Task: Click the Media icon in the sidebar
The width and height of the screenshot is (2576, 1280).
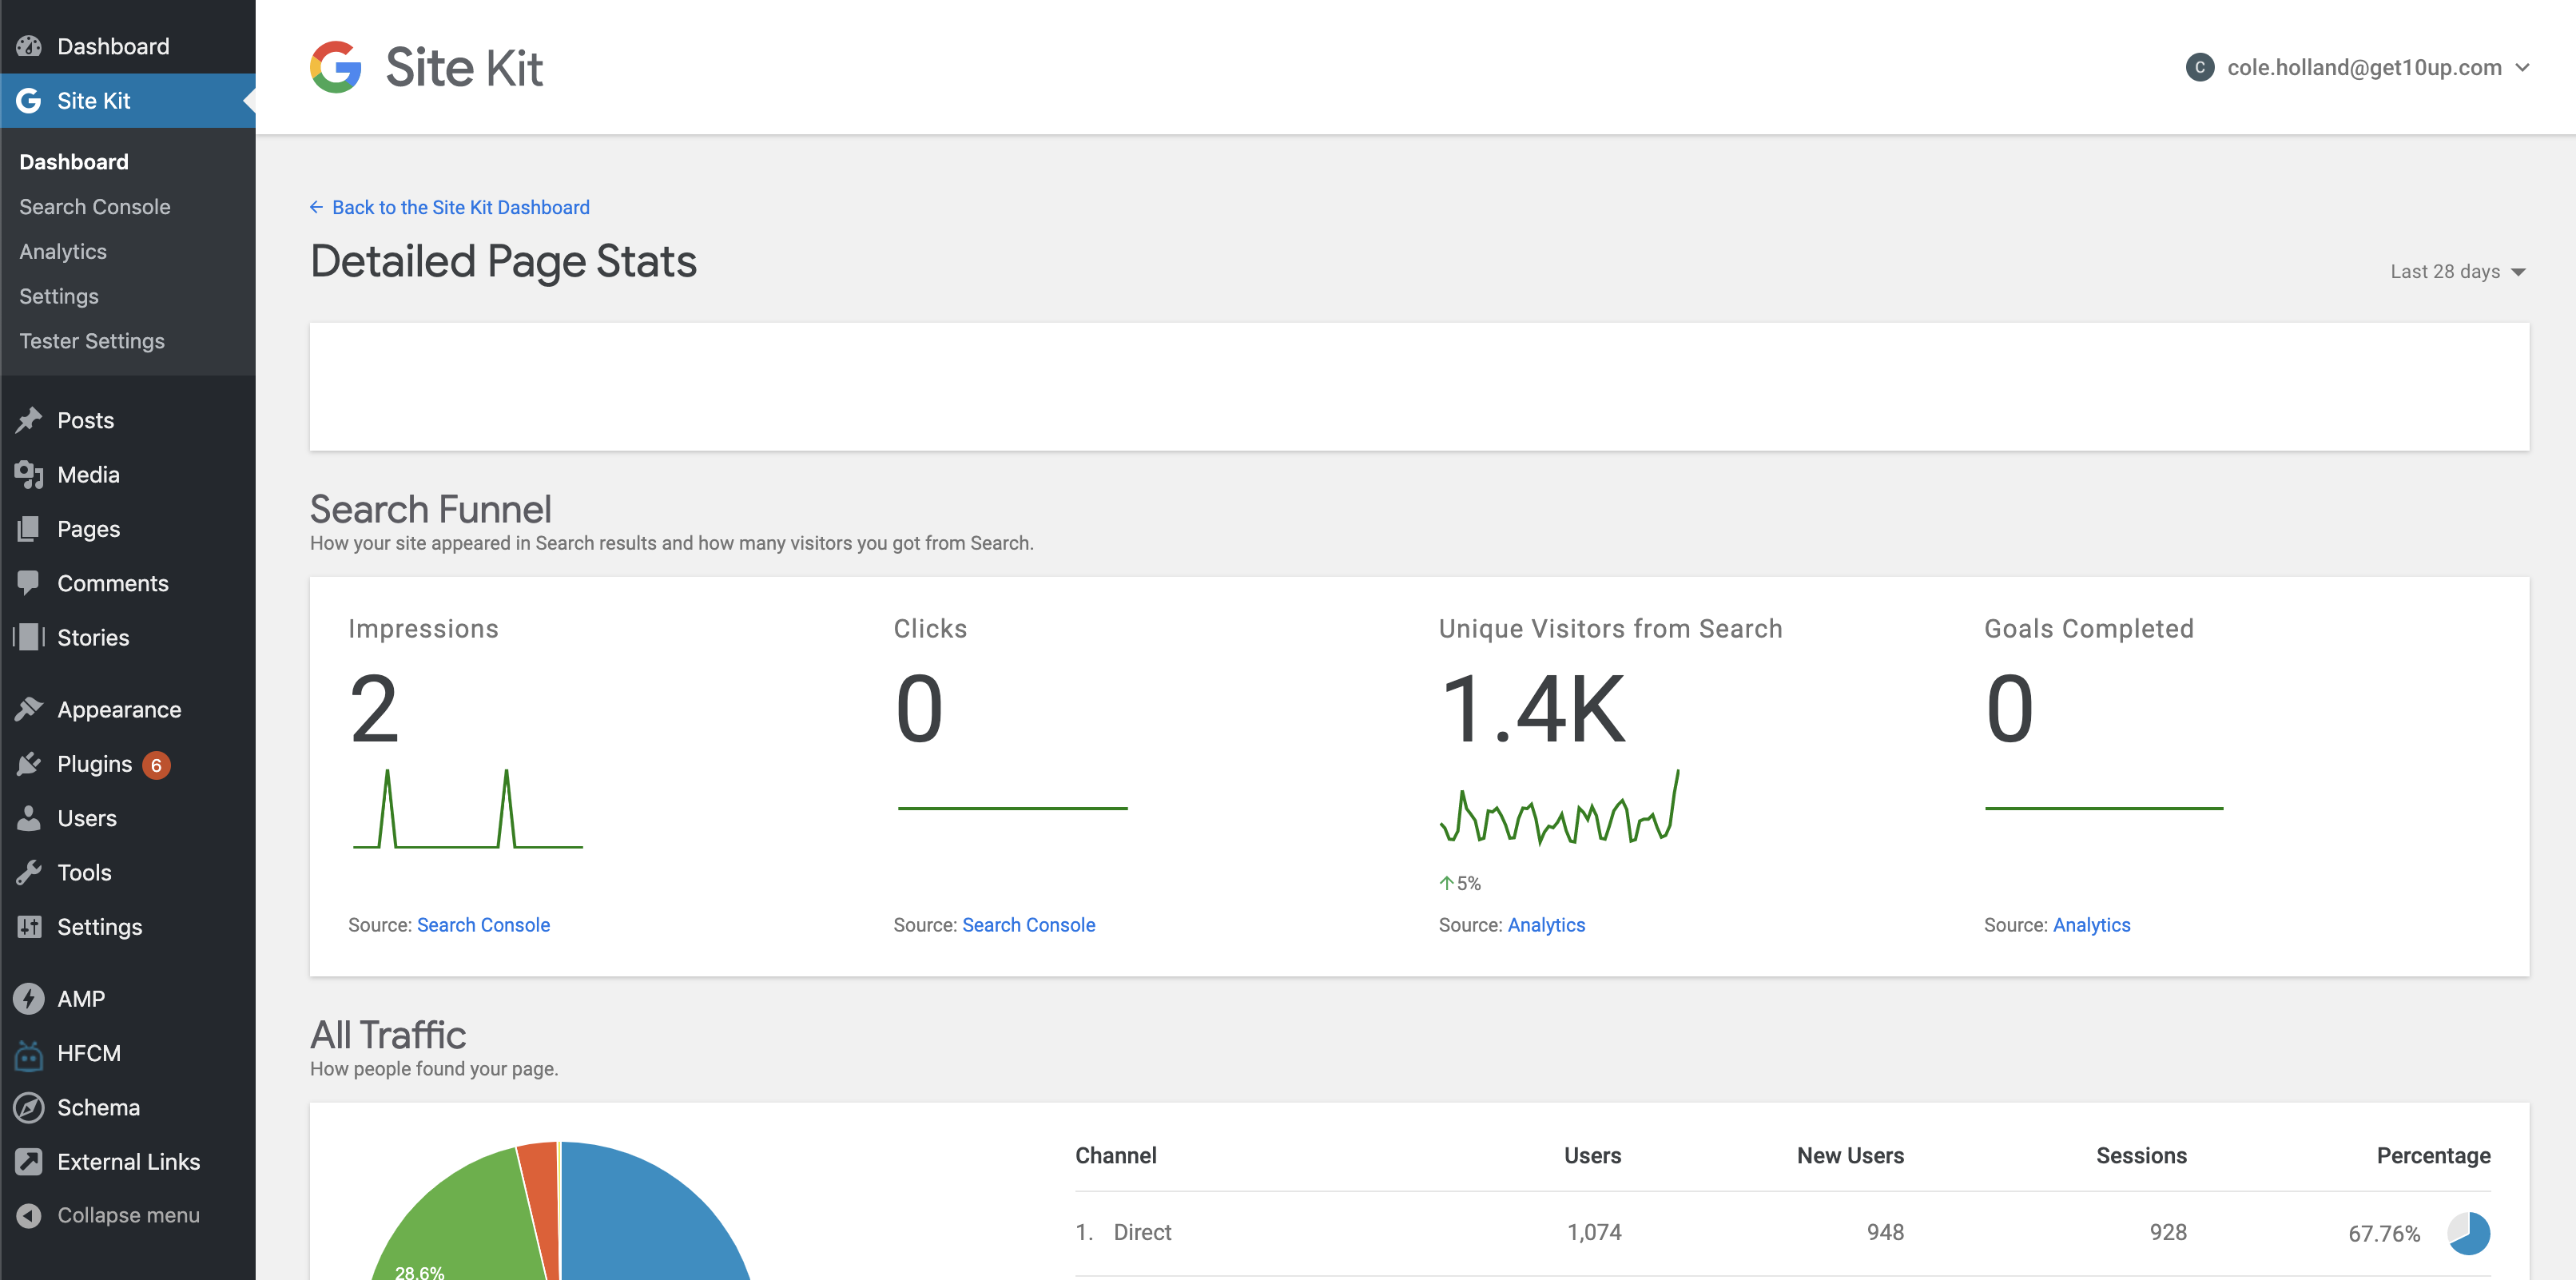Action: pyautogui.click(x=29, y=474)
